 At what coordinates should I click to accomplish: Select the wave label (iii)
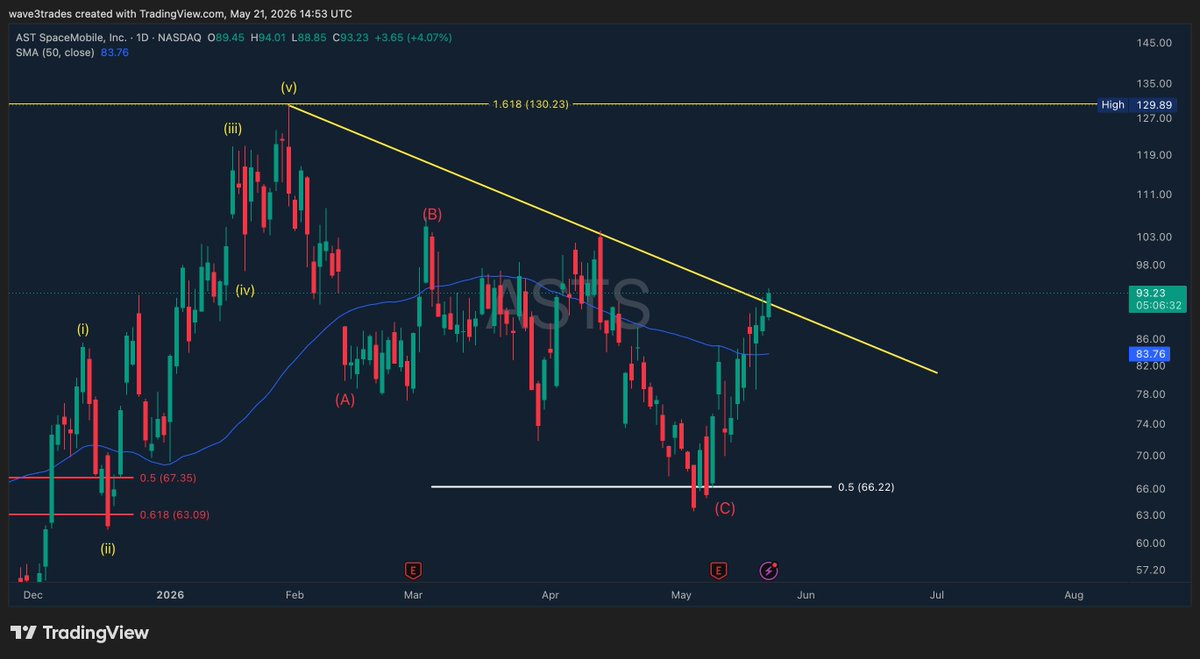click(x=233, y=128)
